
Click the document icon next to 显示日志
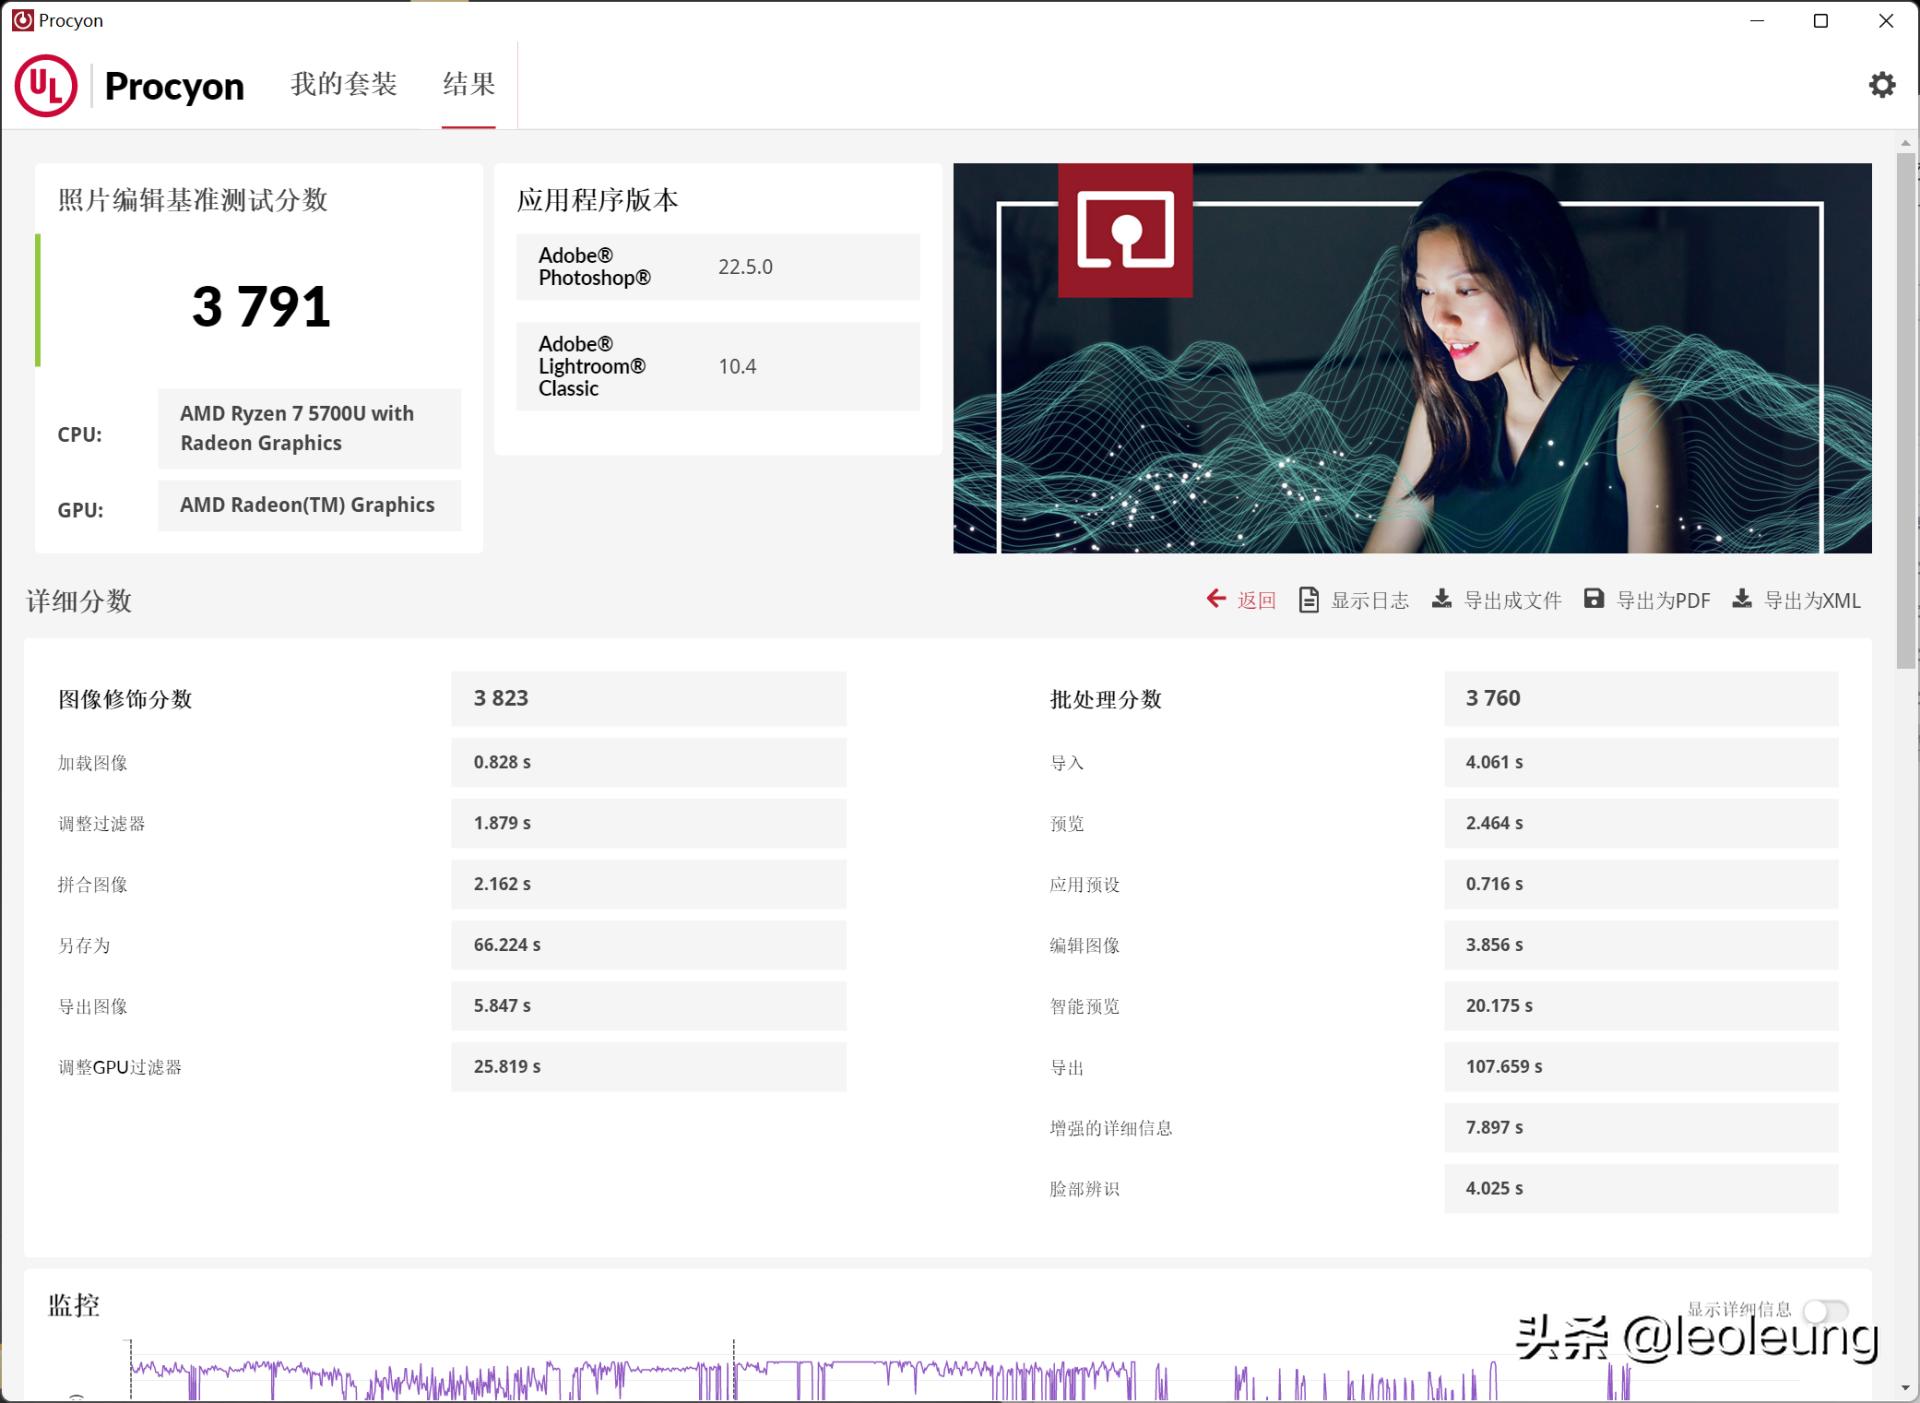[x=1308, y=599]
